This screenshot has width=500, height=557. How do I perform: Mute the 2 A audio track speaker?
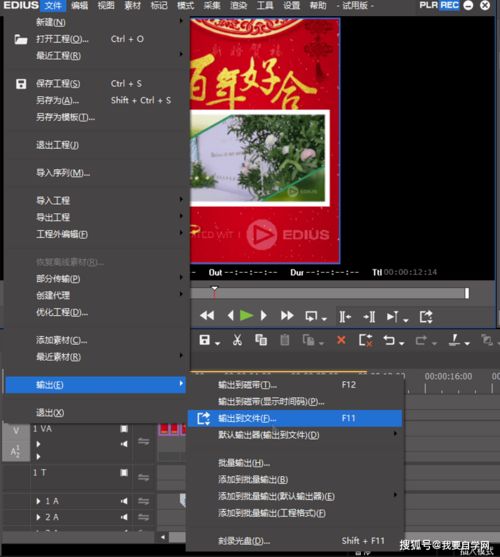click(x=124, y=517)
